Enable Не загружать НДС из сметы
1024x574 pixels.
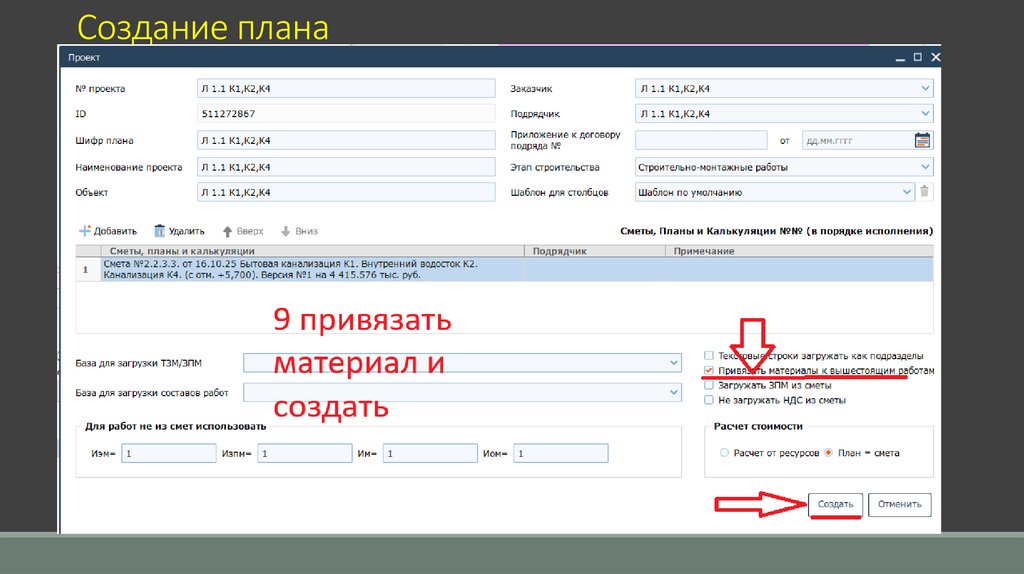coord(709,400)
